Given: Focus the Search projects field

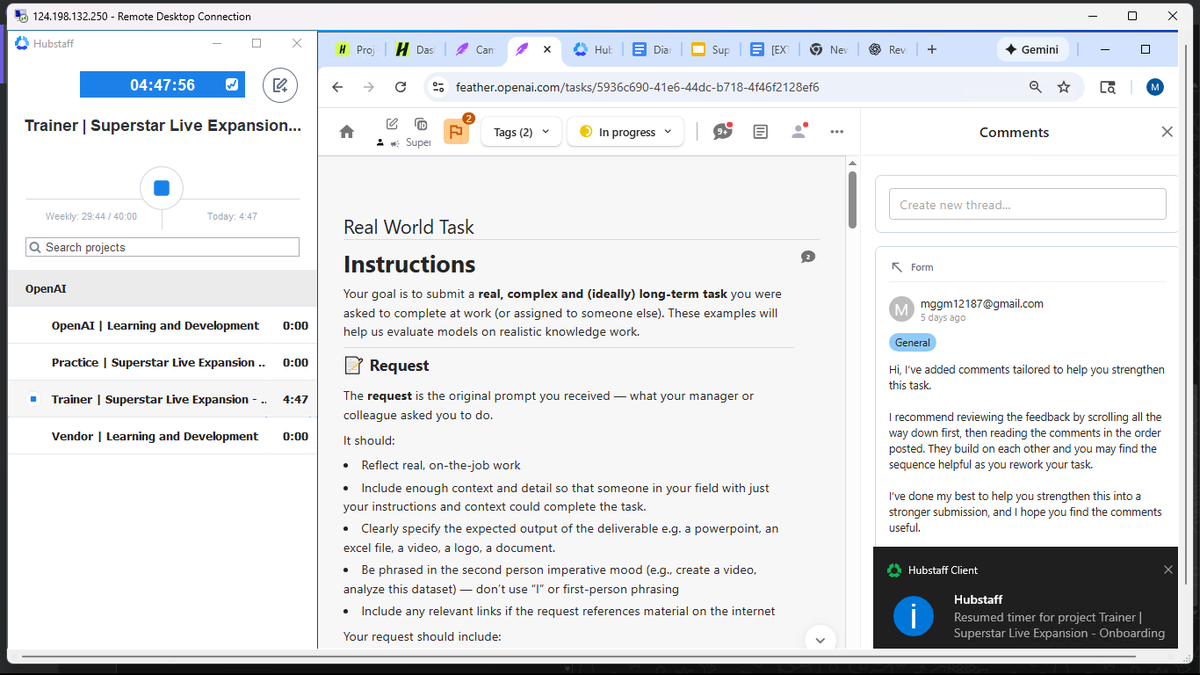Looking at the screenshot, I should click(x=163, y=247).
